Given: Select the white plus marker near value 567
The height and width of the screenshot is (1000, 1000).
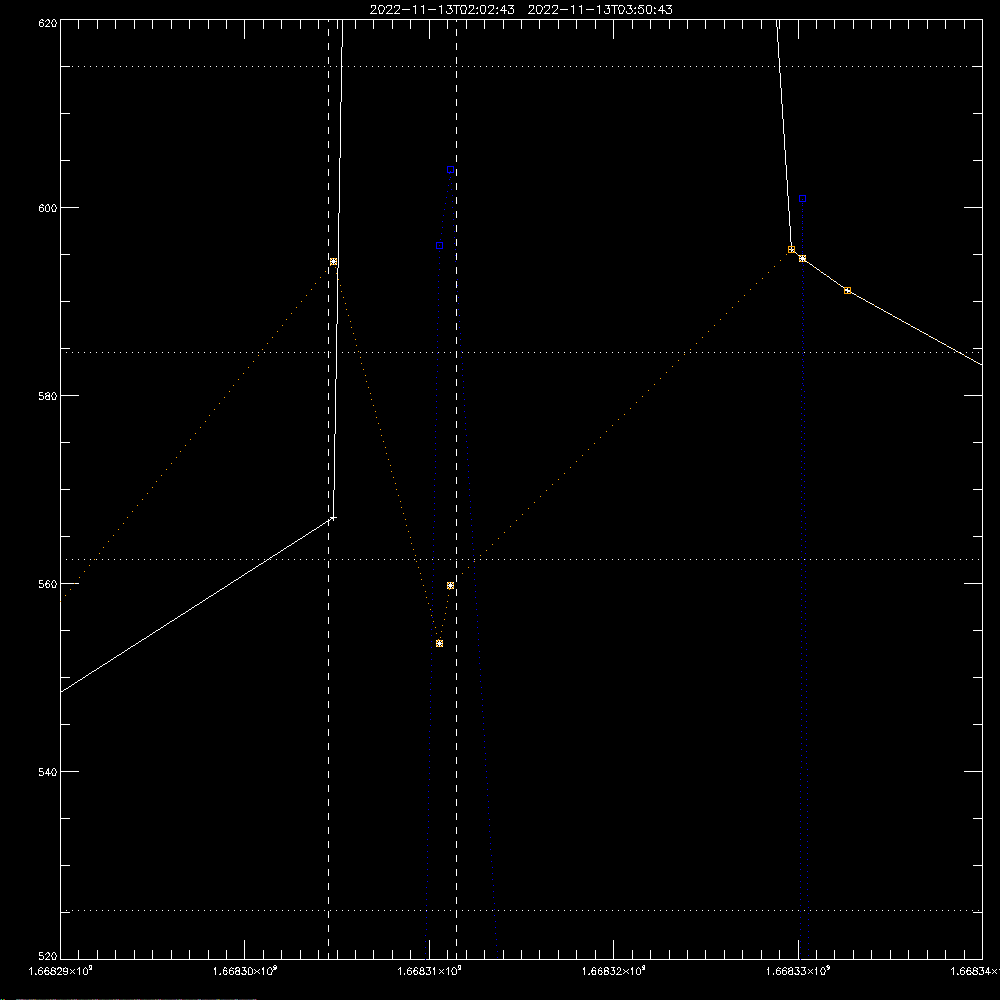Looking at the screenshot, I should tap(333, 518).
